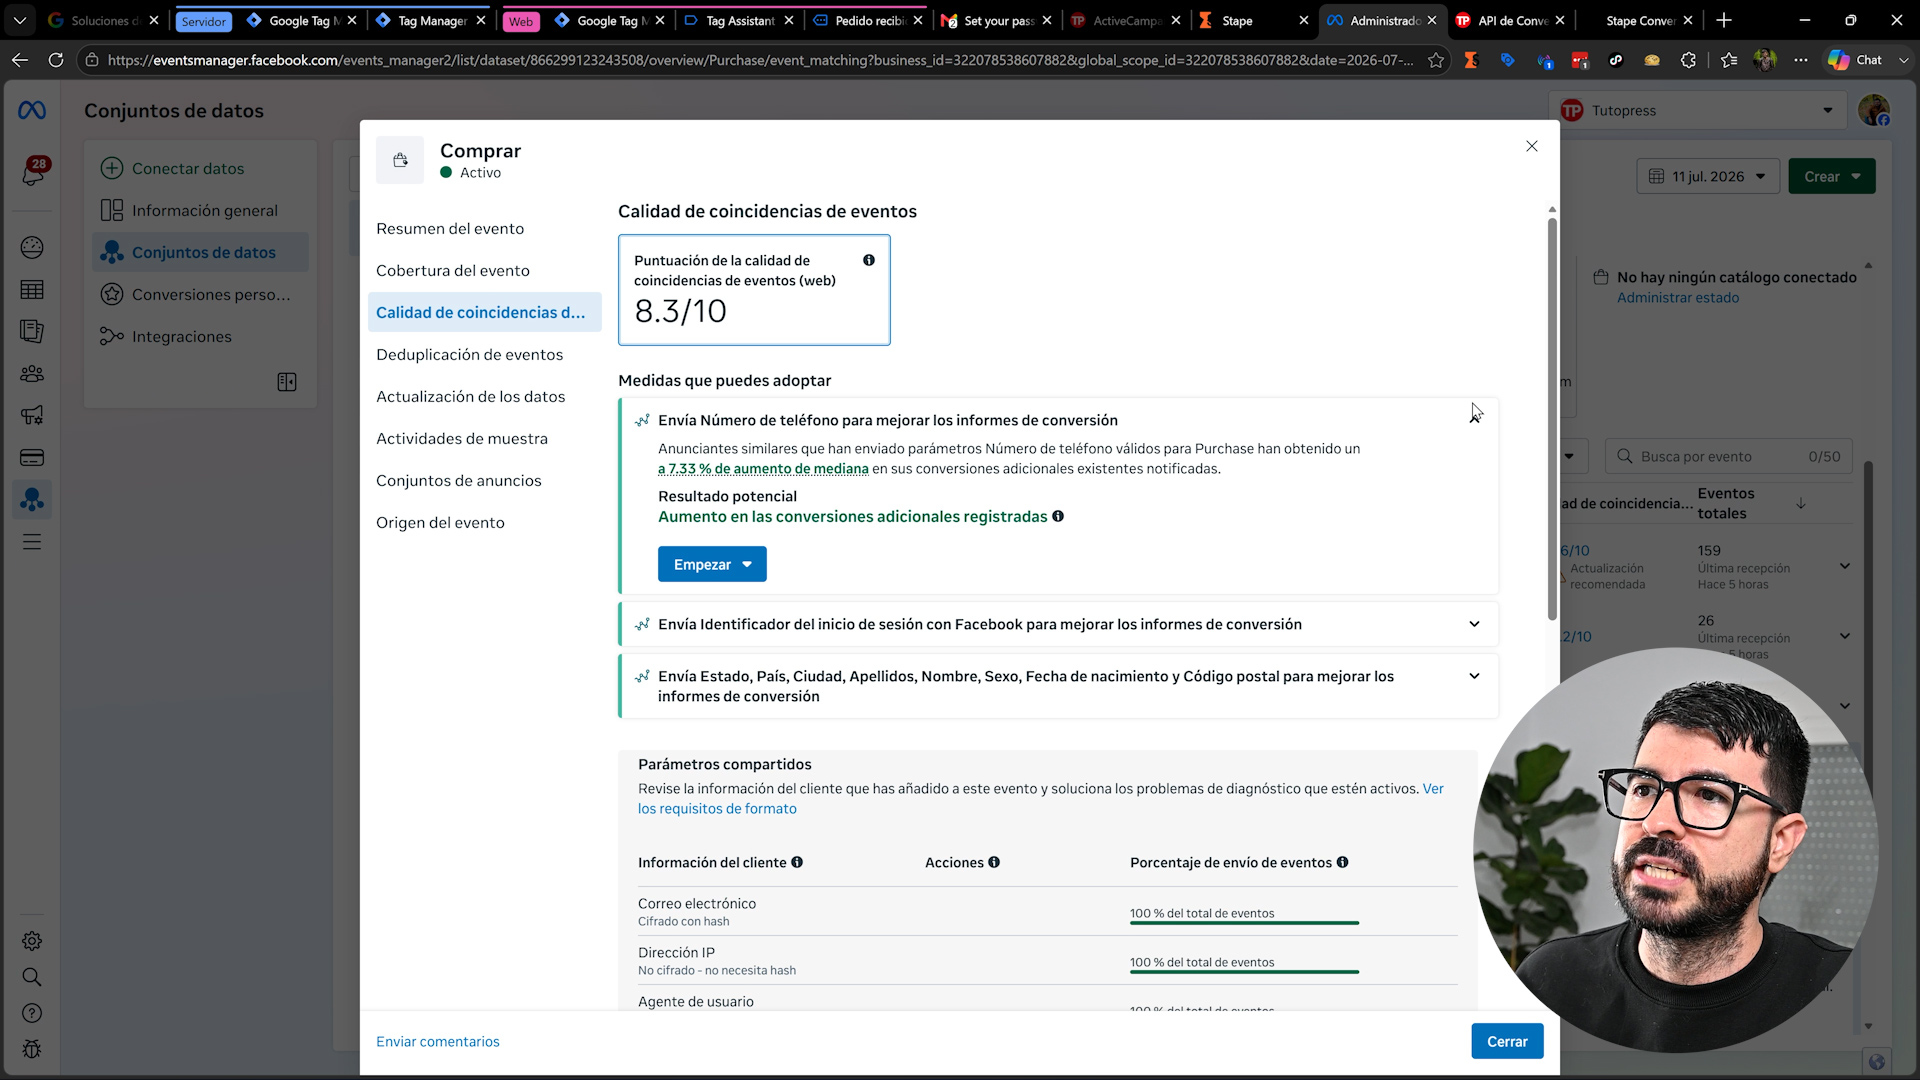1920x1080 pixels.
Task: Select Resumen del evento tab
Action: 450,228
